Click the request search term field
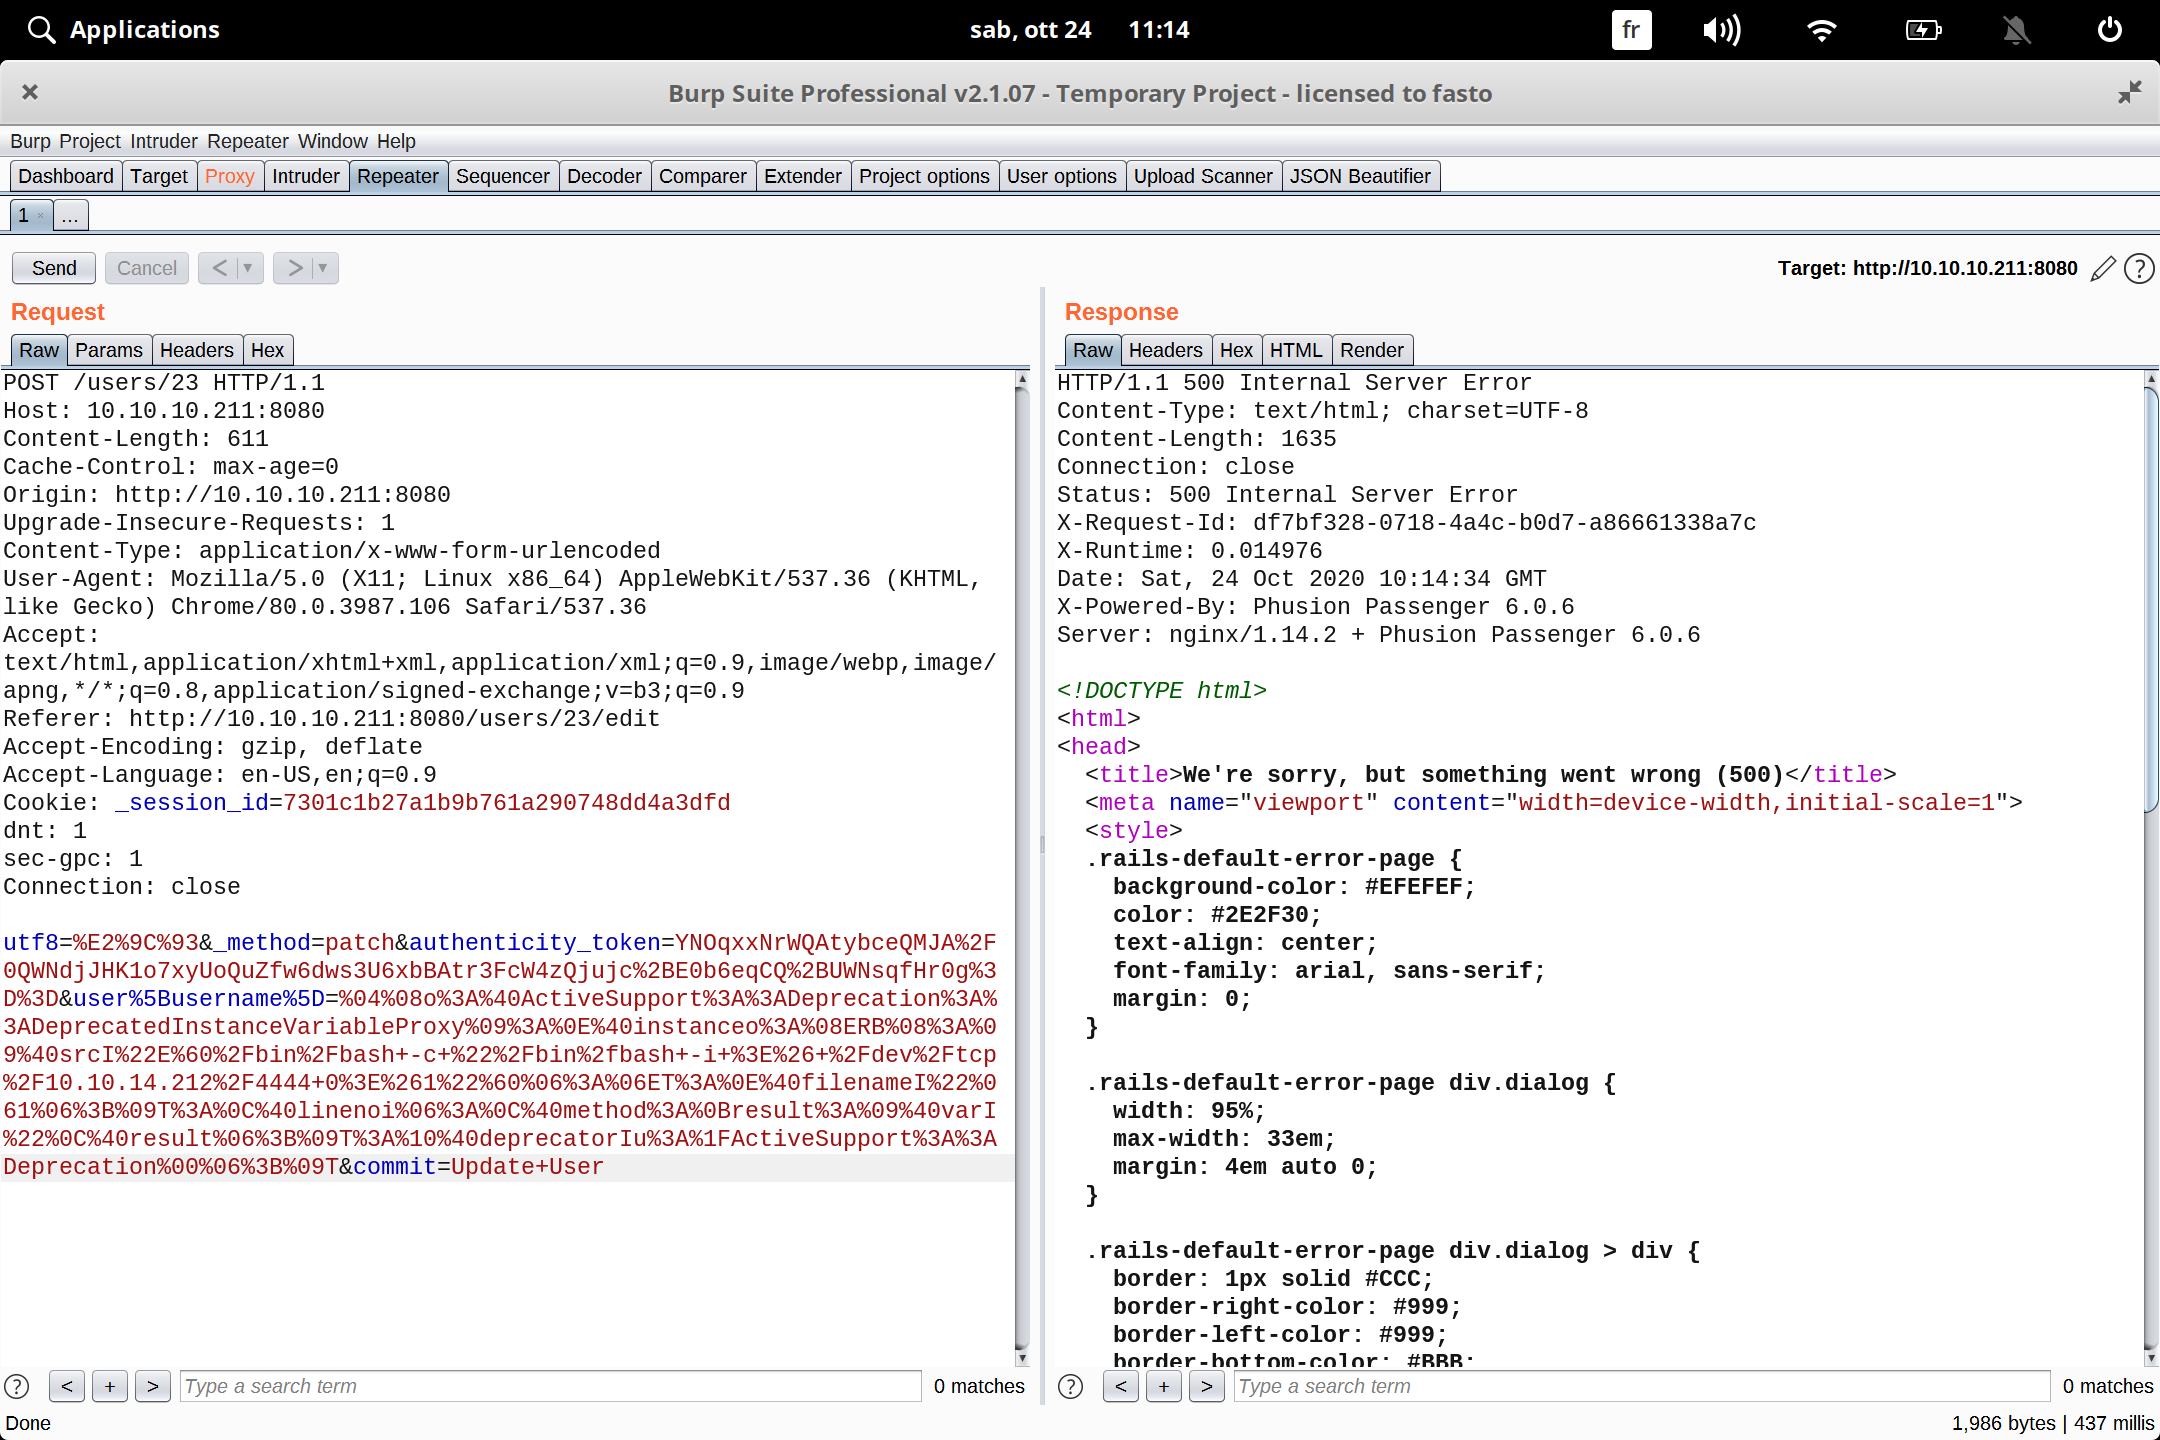Screen dimensions: 2160x1440 pyautogui.click(x=550, y=1386)
